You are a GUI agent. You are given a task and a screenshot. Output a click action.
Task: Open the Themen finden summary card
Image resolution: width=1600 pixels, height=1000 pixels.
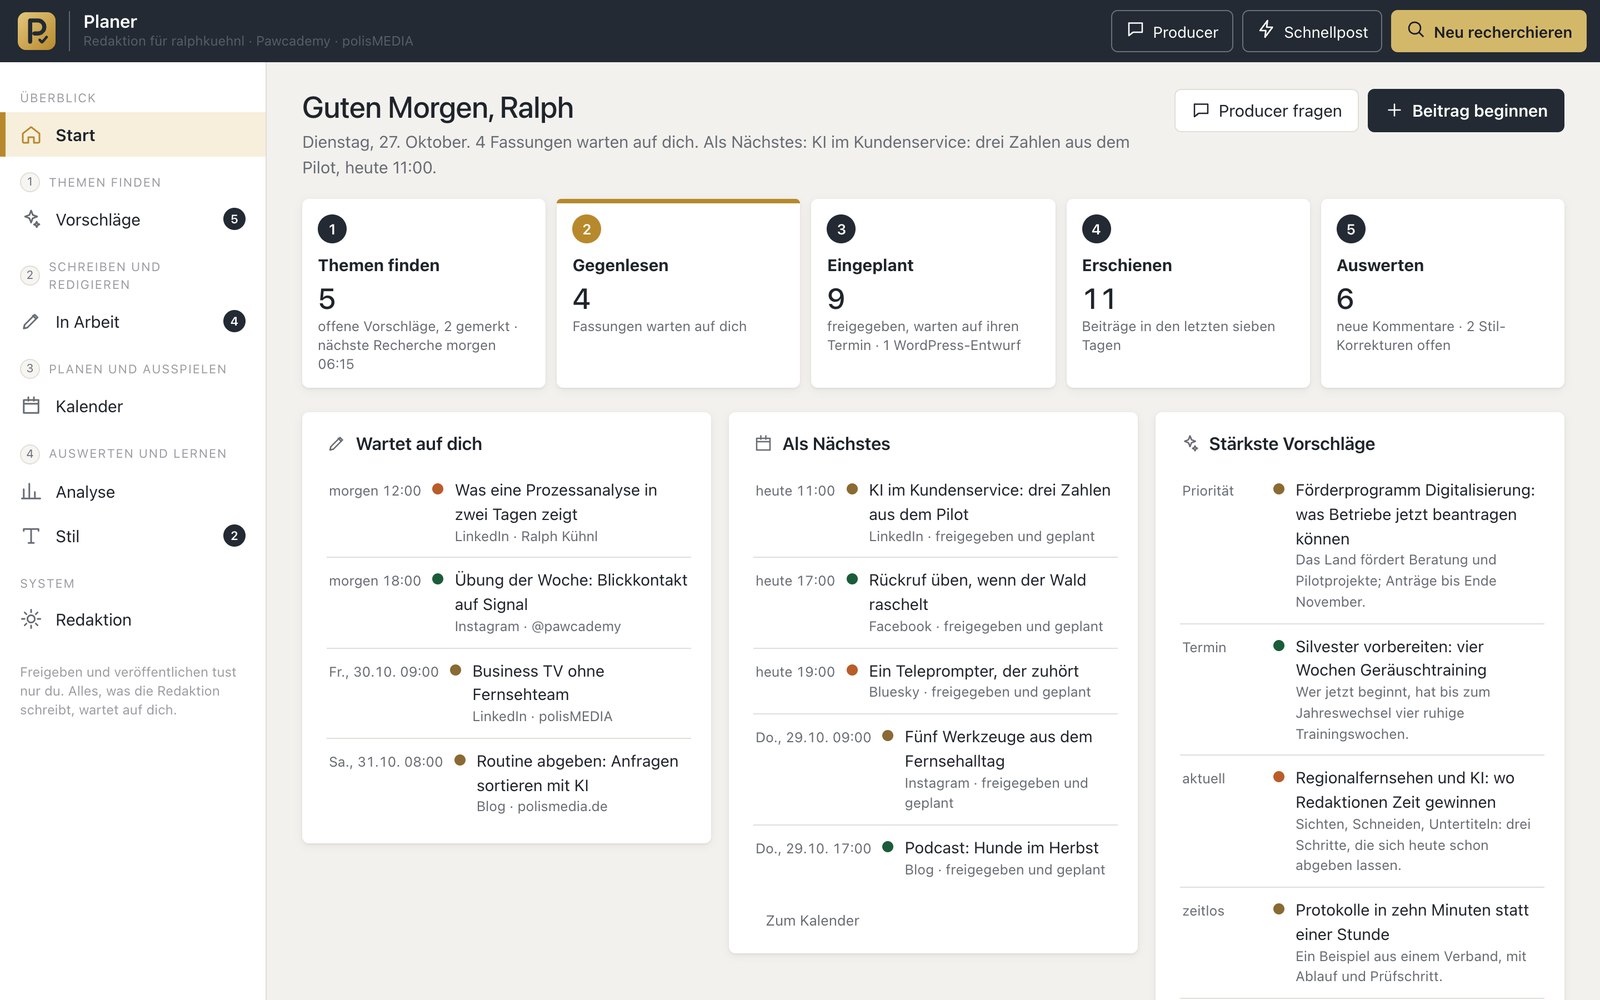424,293
